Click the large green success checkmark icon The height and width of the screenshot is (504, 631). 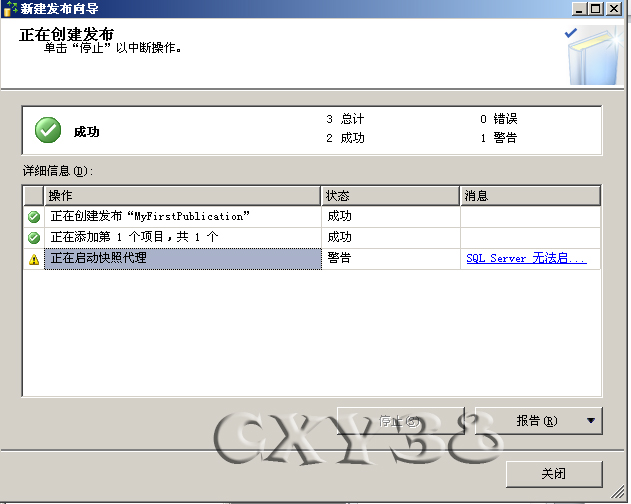(x=48, y=130)
